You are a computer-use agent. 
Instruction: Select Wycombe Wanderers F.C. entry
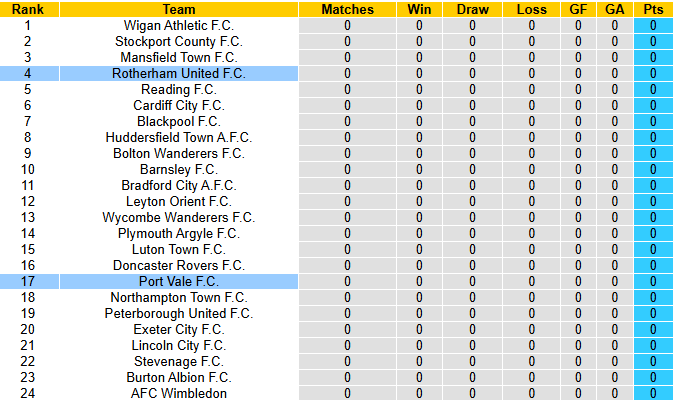[179, 217]
